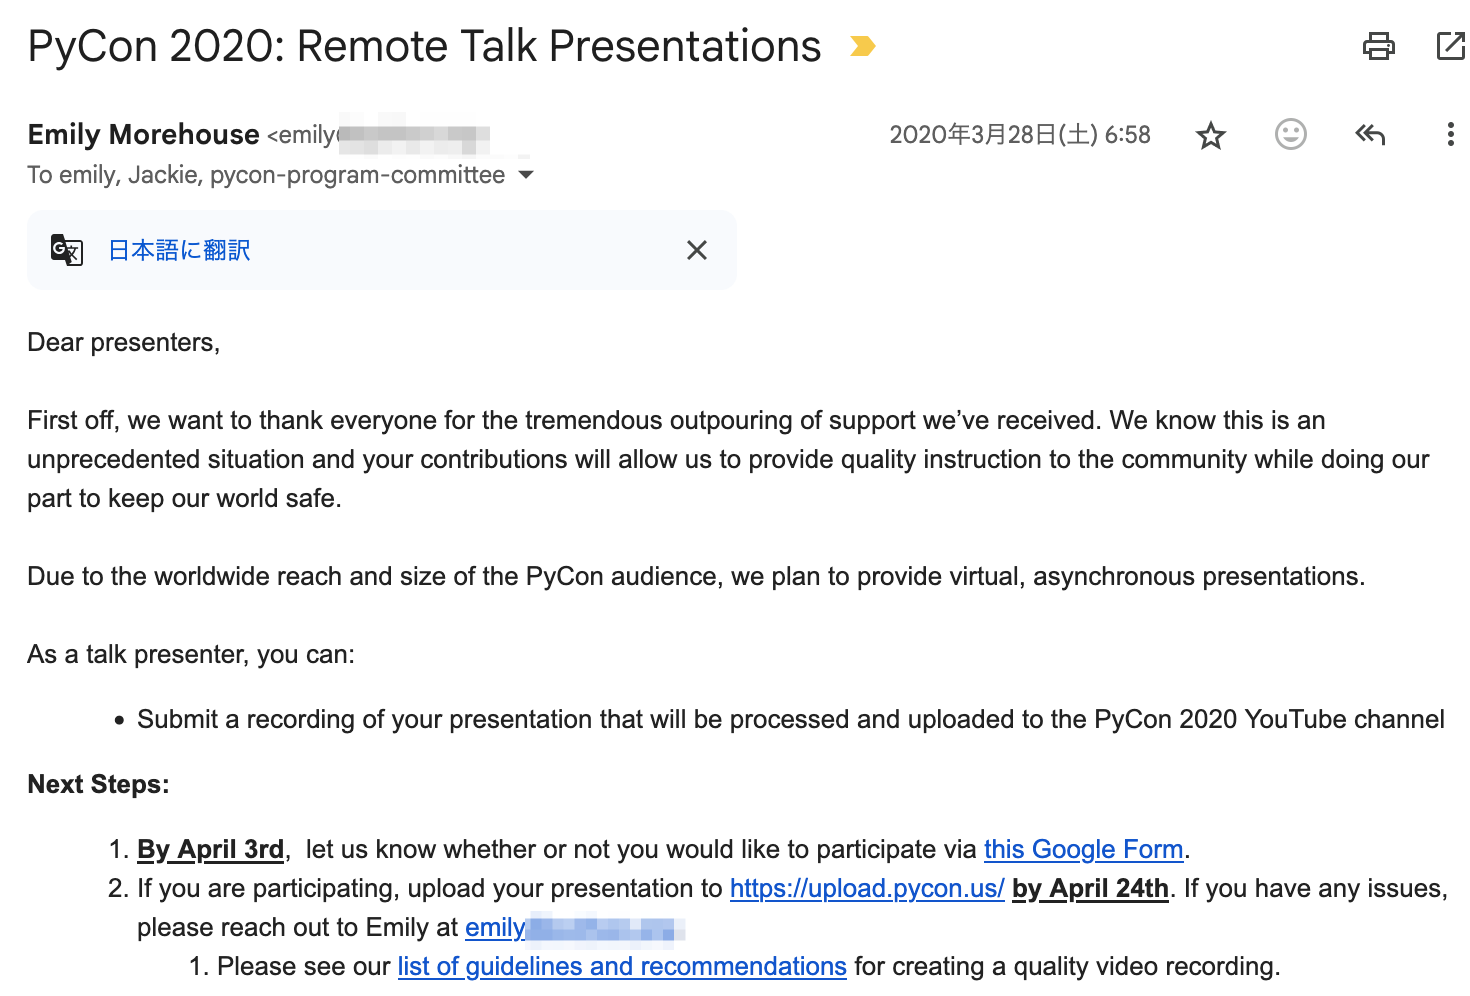Click the Next Steps heading
Image resolution: width=1470 pixels, height=996 pixels.
tap(98, 784)
